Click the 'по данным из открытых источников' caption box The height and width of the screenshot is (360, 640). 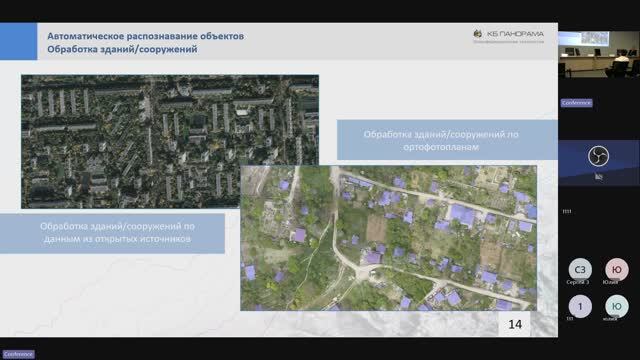point(112,233)
